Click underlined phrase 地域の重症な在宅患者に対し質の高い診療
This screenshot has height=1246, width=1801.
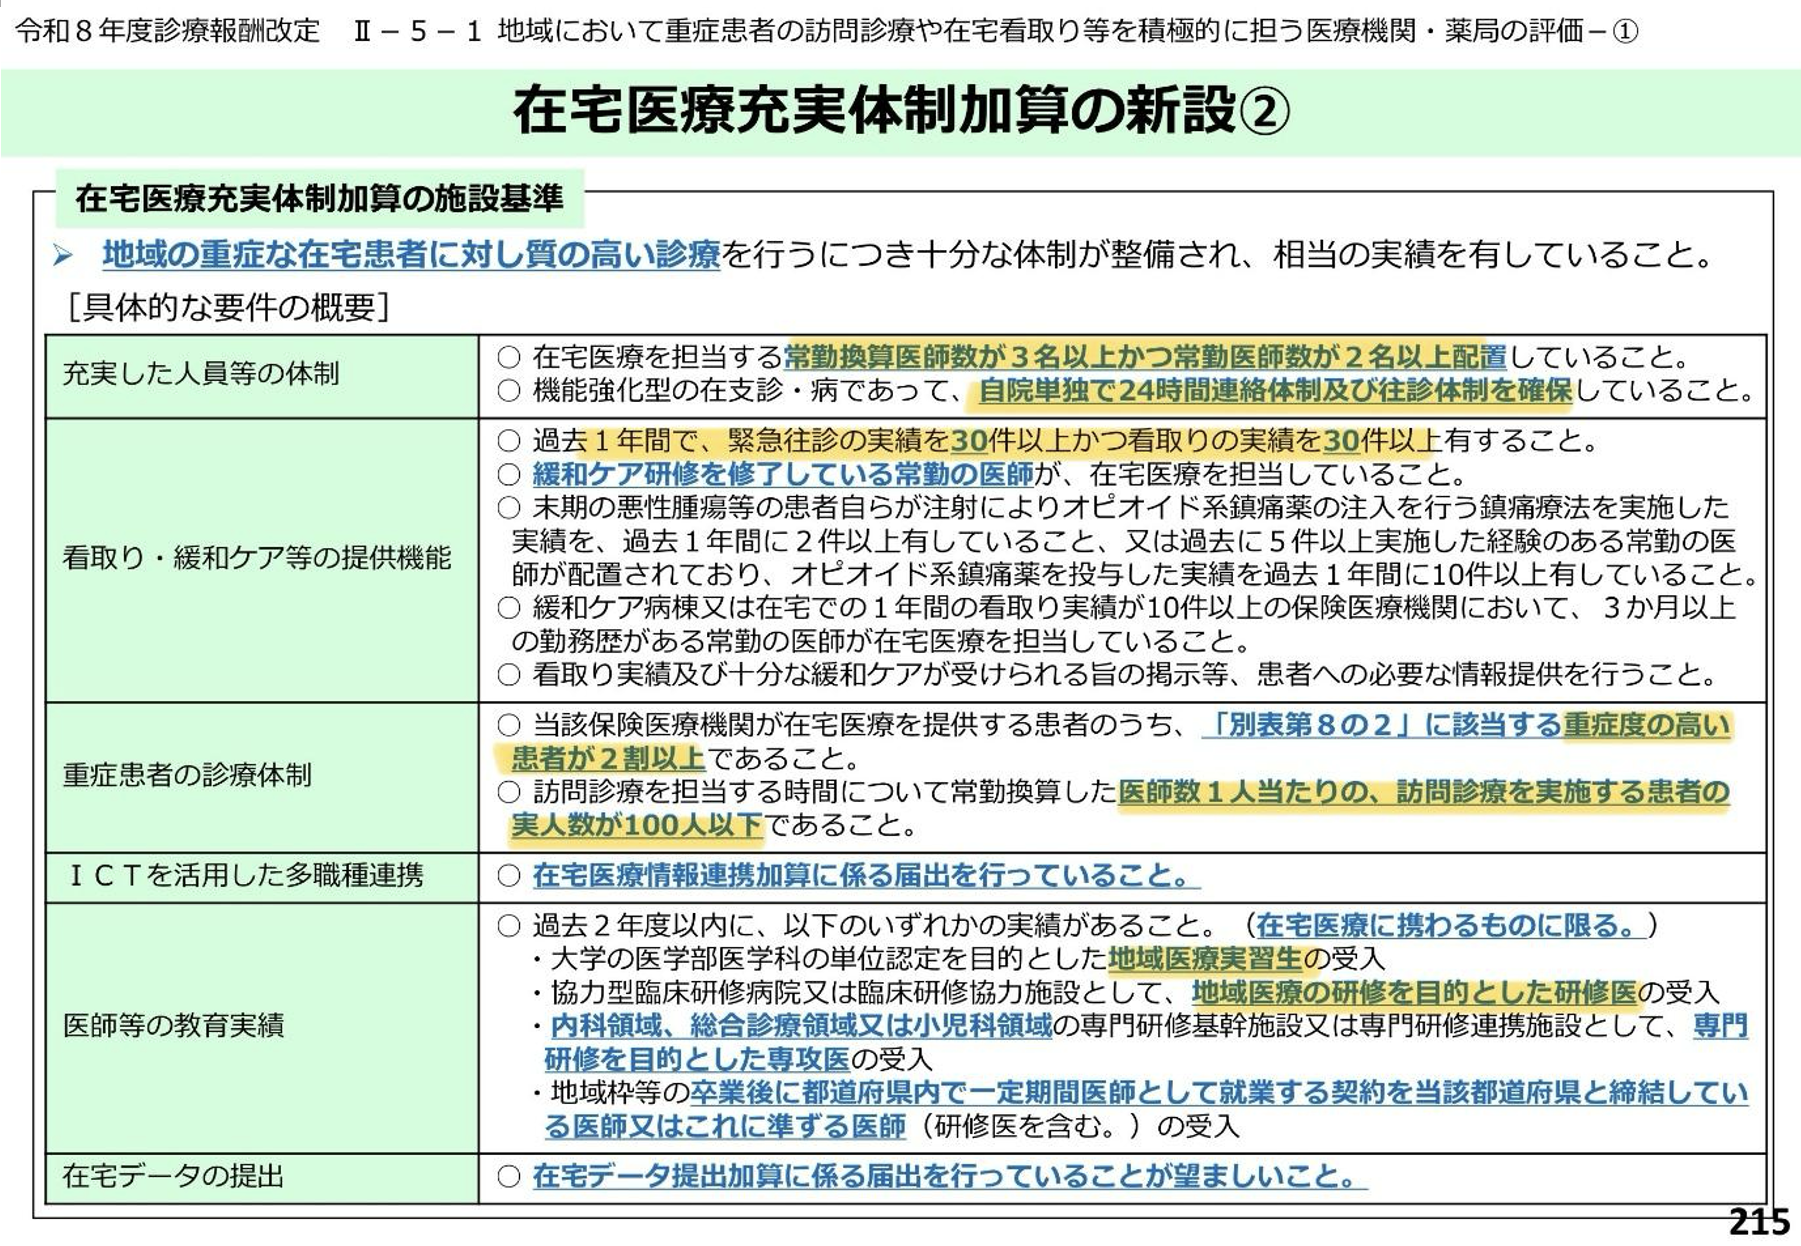click(411, 255)
